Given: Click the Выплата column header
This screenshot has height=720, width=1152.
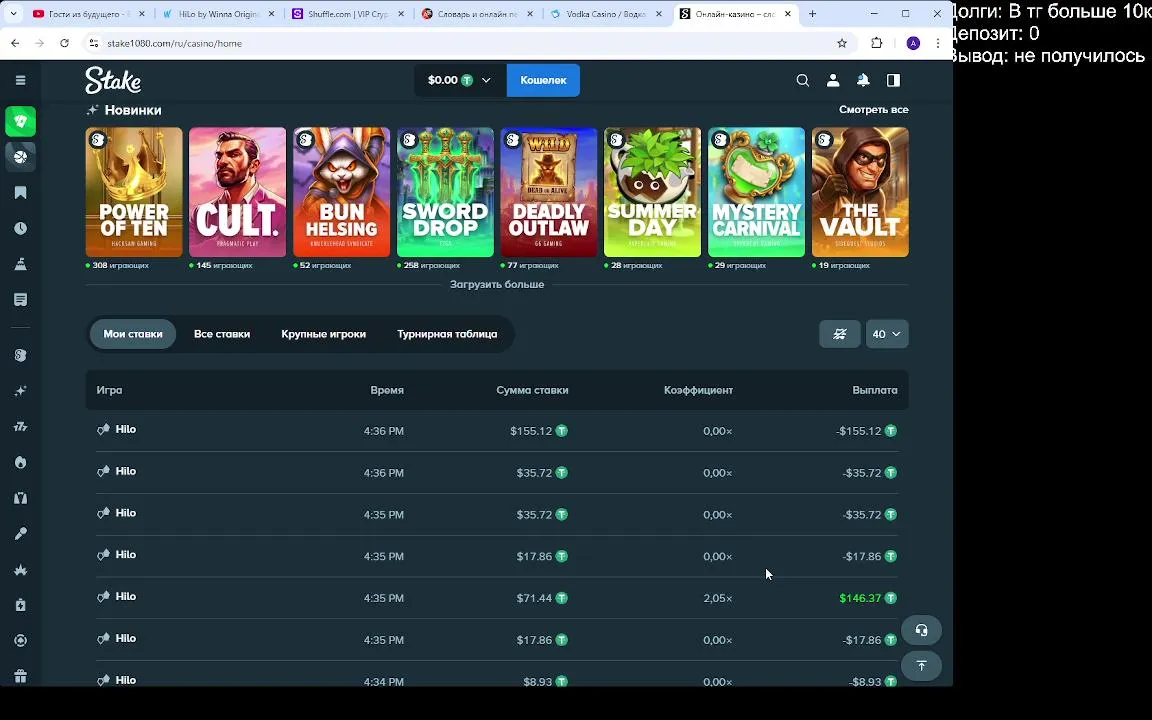Looking at the screenshot, I should point(874,390).
